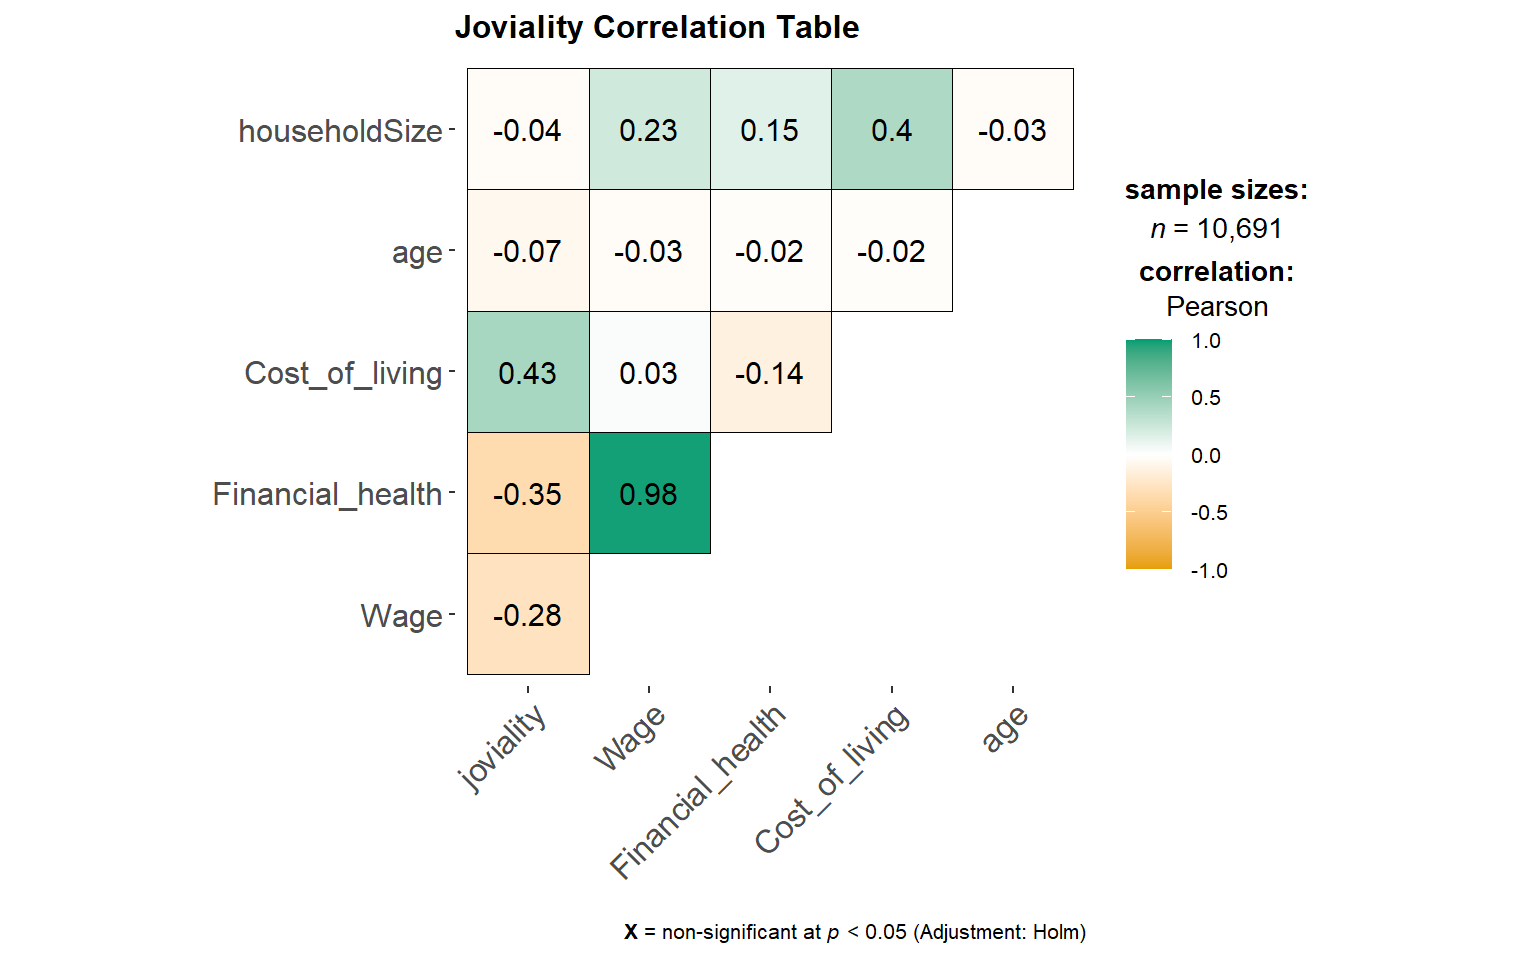Screen dimensions: 1536x960
Task: Select the 0.43 Cost_of_living–joviality cell
Action: tap(528, 372)
